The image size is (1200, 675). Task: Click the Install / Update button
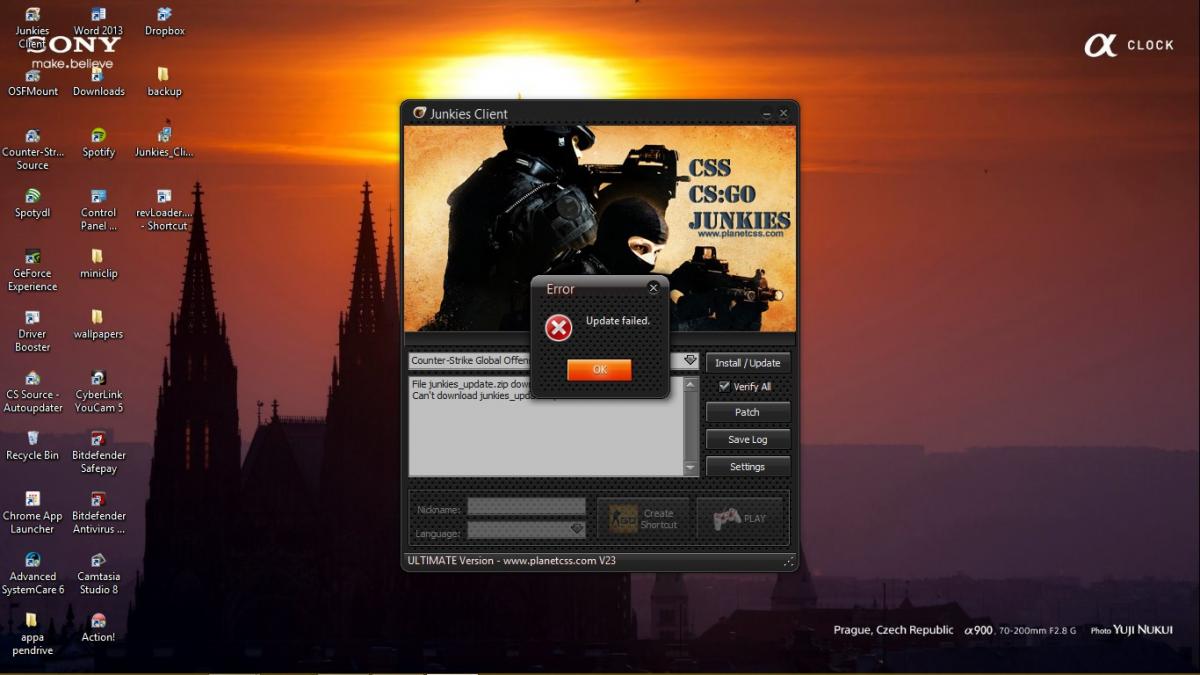(748, 363)
